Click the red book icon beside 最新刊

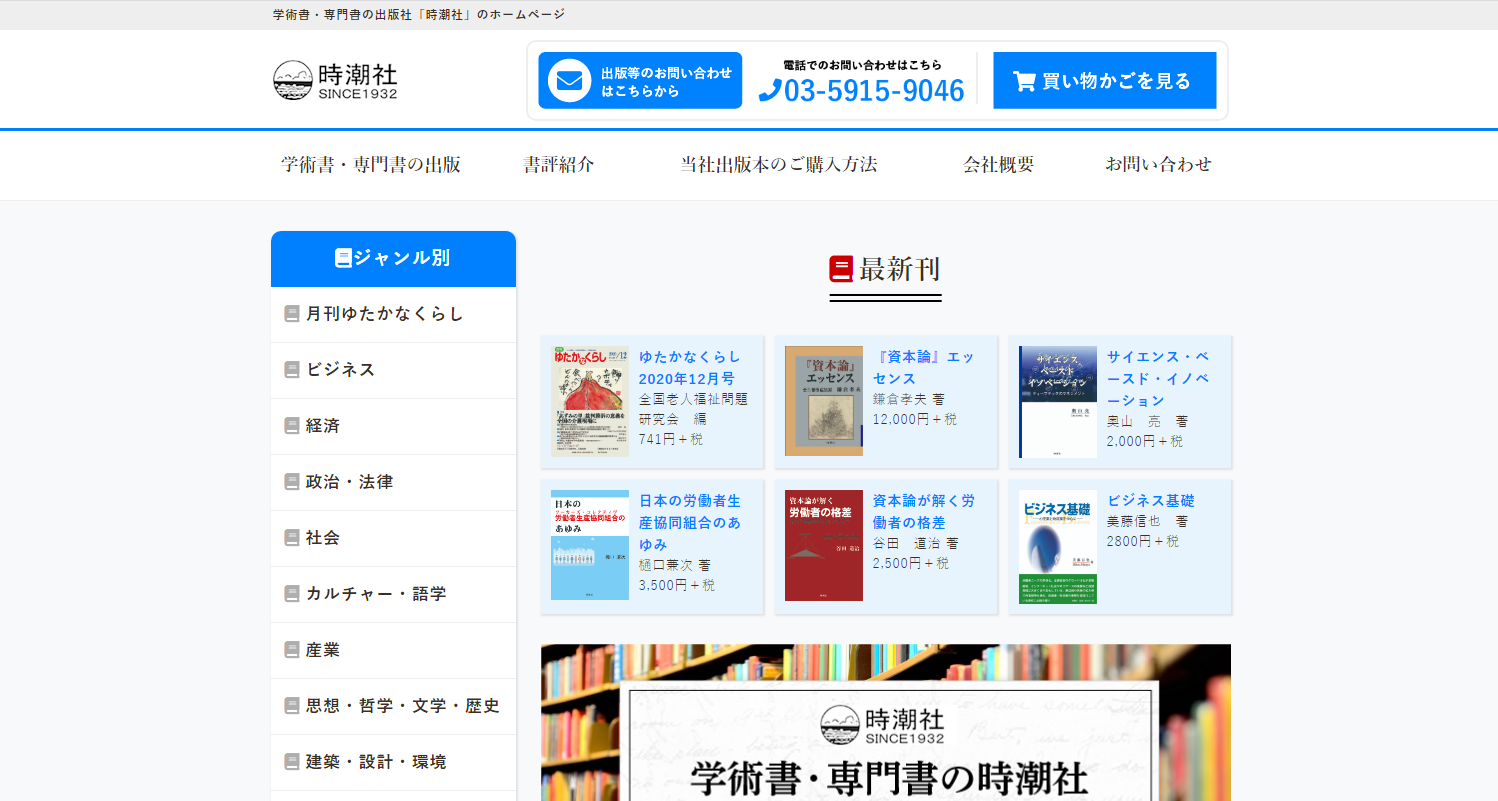[x=841, y=269]
